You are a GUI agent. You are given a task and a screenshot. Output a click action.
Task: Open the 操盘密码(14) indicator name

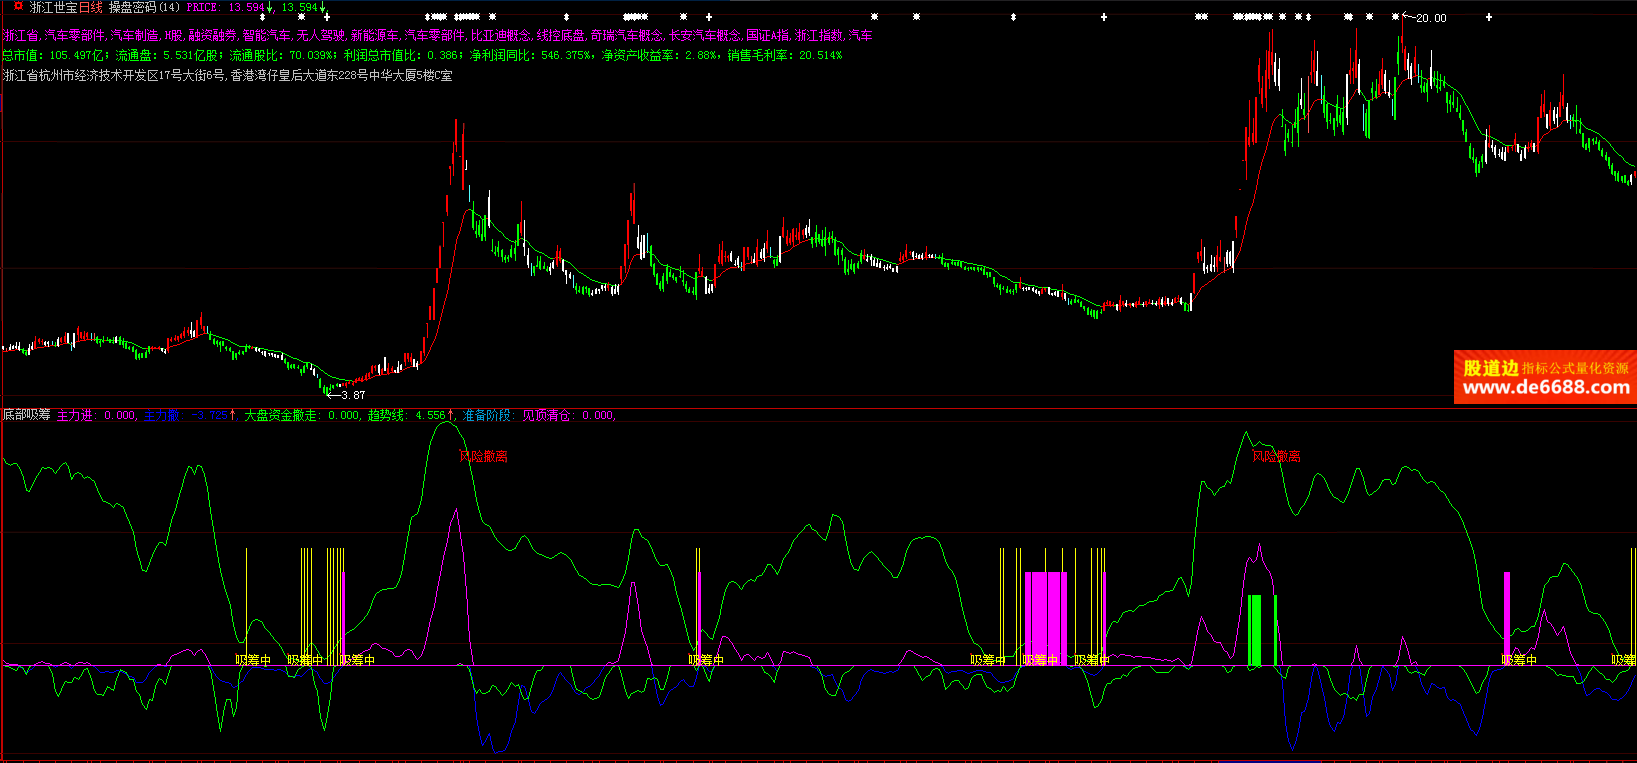tap(145, 7)
